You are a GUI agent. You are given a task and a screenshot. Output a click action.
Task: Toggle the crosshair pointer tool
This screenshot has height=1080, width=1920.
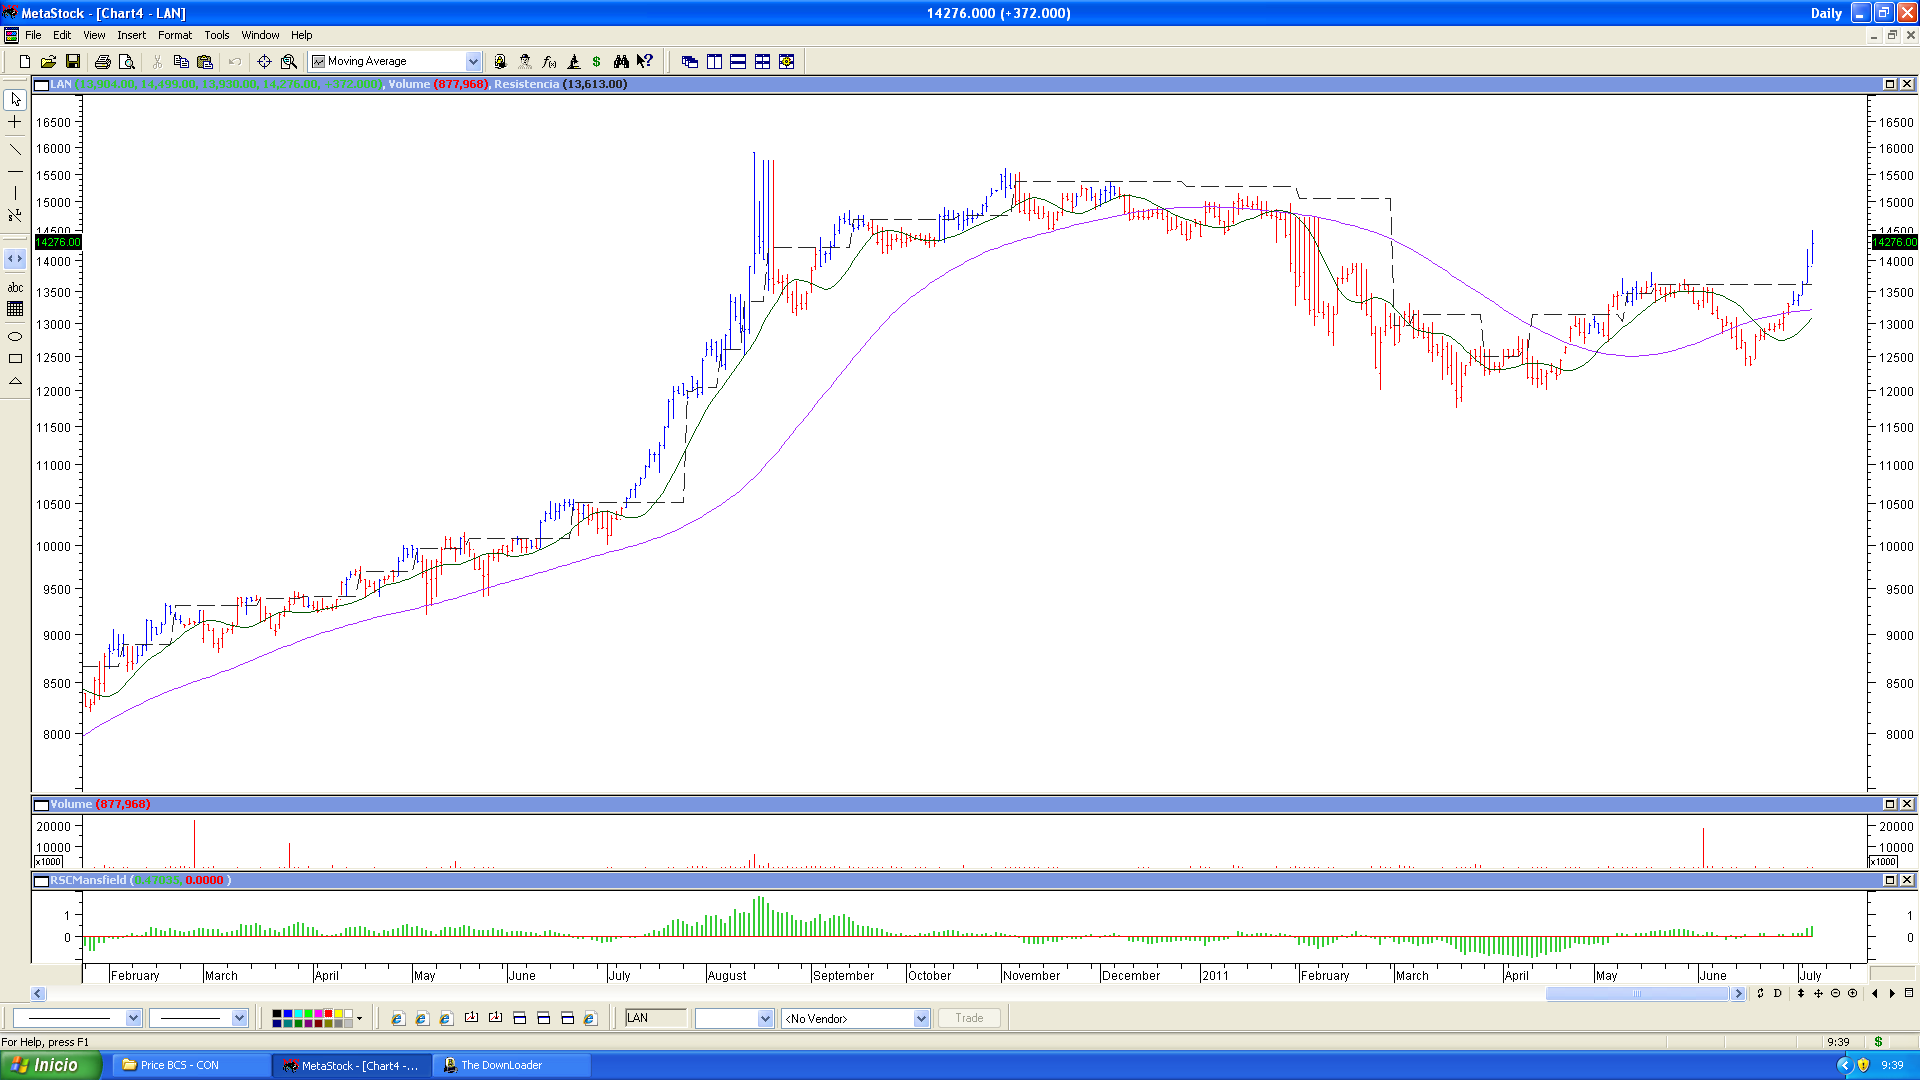click(15, 122)
